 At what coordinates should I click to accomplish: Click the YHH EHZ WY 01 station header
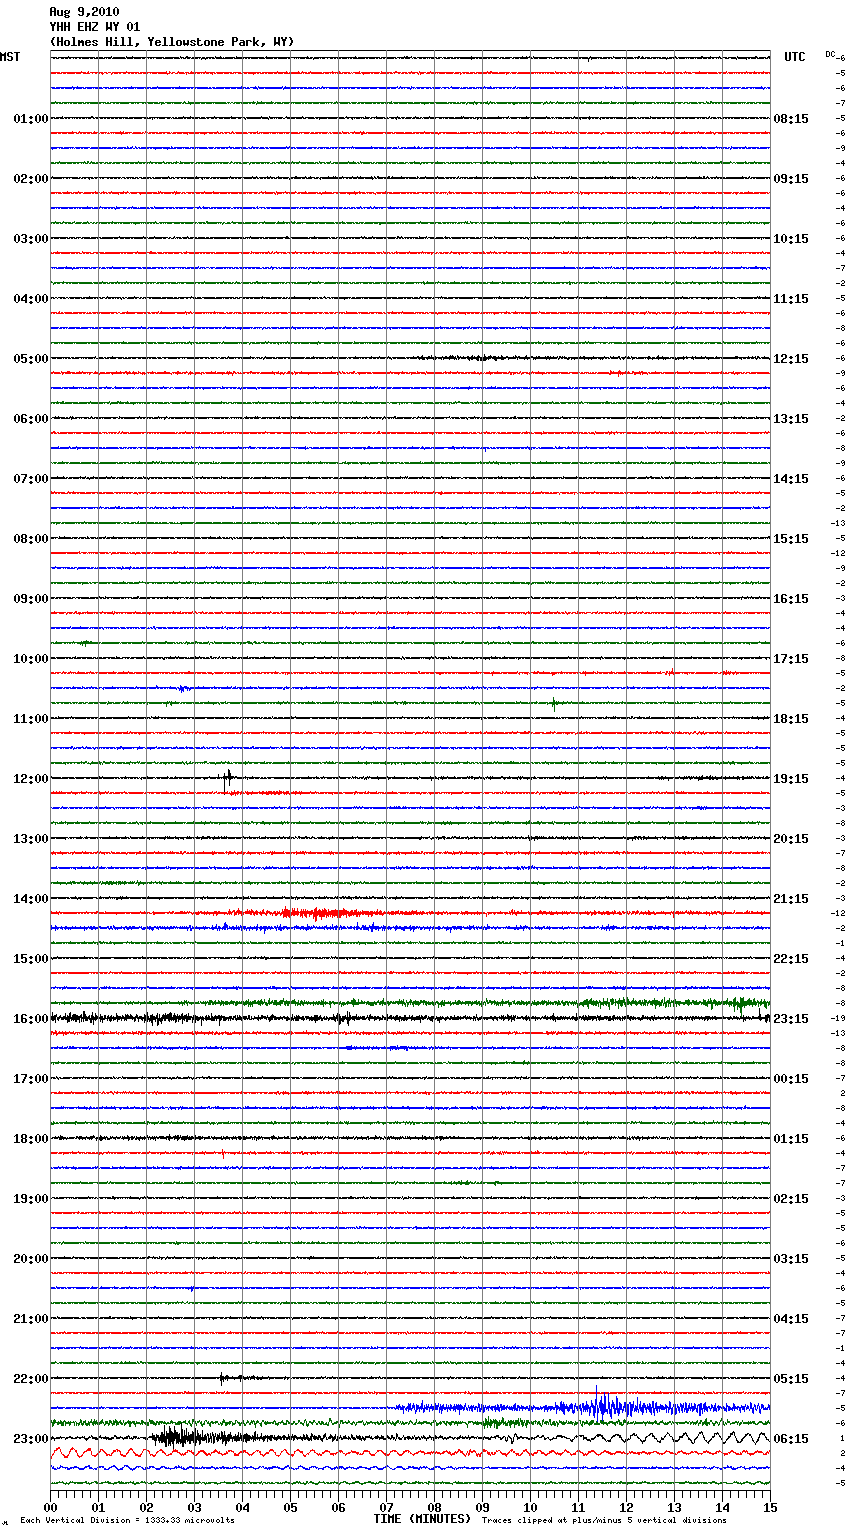[x=95, y=27]
